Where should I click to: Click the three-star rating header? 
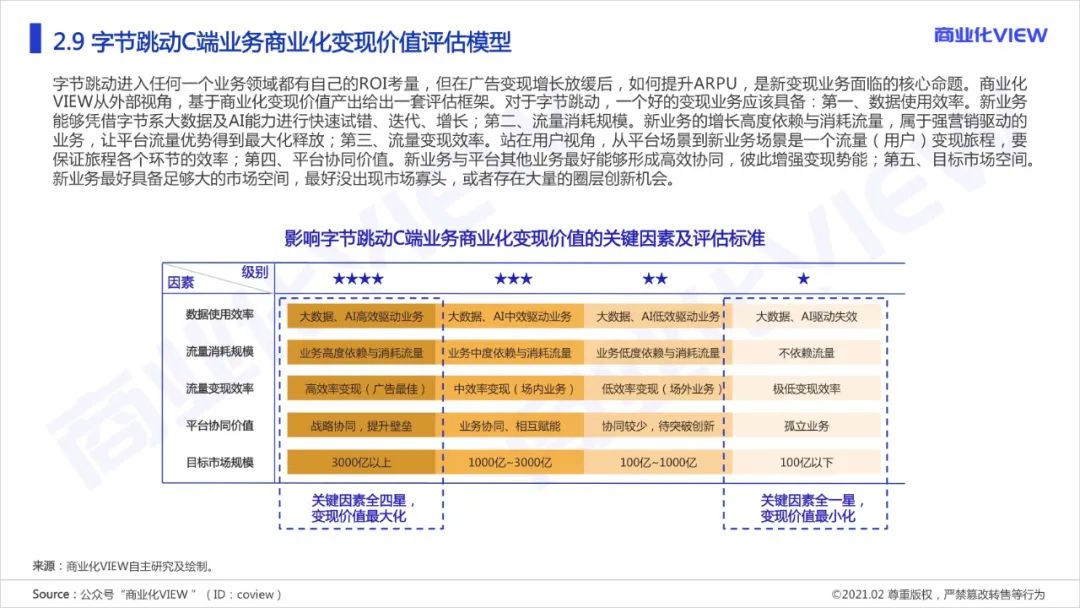pyautogui.click(x=513, y=279)
